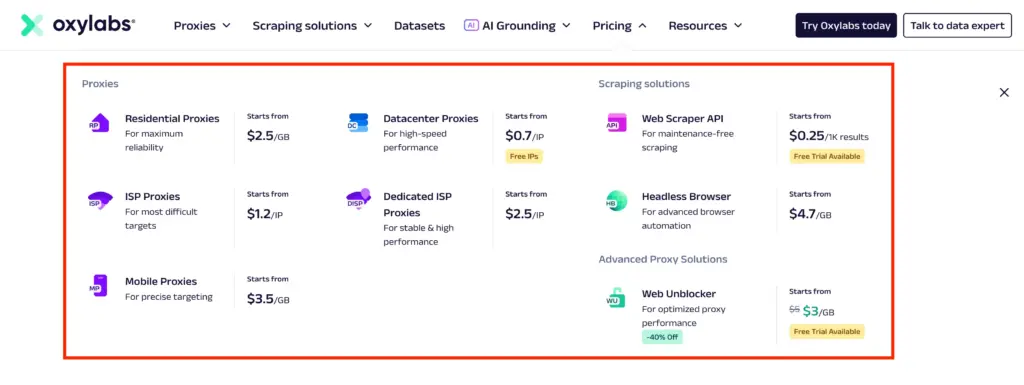Screen dimensions: 1024x385
Task: Open the Resources nav menu
Action: tap(705, 25)
